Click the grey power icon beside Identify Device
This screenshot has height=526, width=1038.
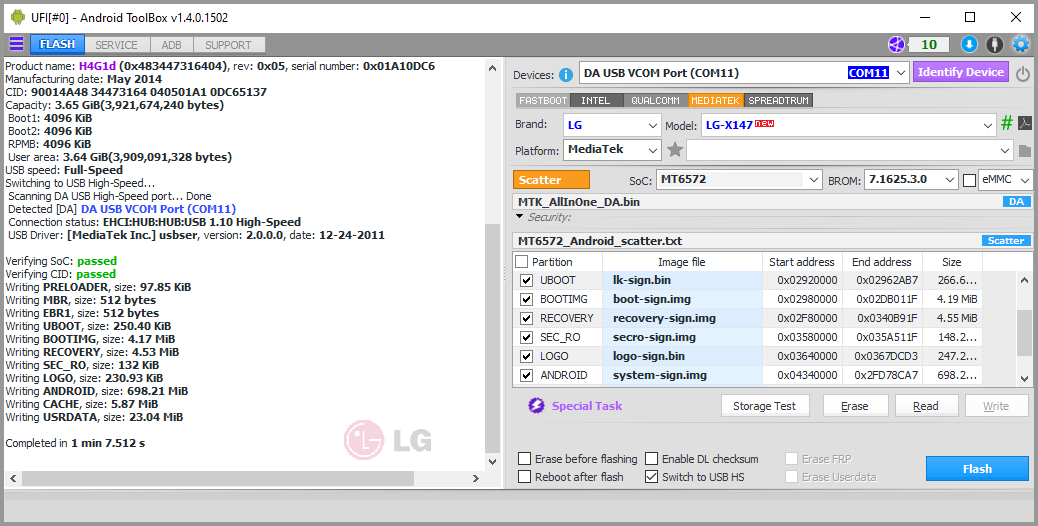point(1023,73)
